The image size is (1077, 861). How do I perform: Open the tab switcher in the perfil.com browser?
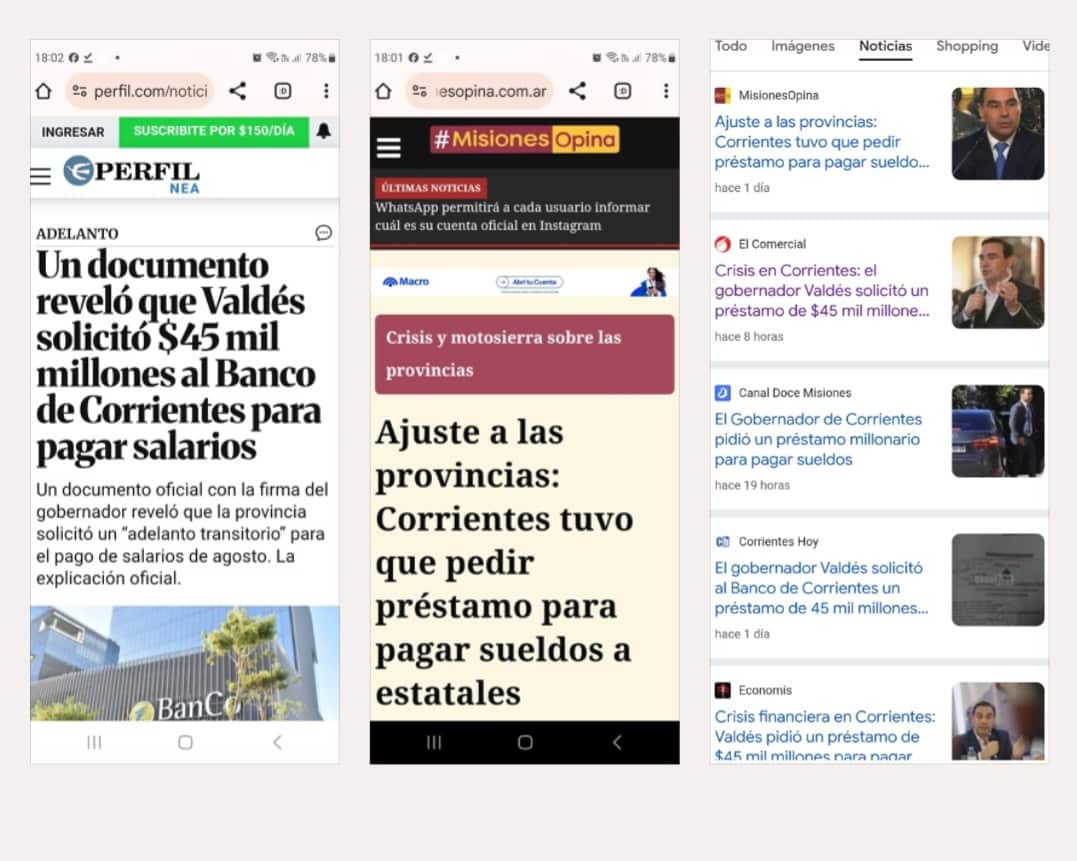[x=283, y=91]
